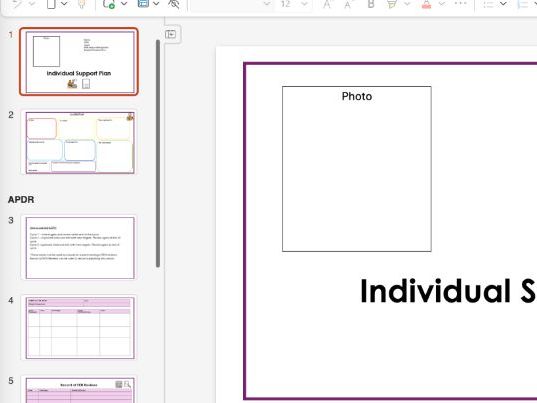Viewport: 537px width, 403px height.
Task: Open the Undo dropdown arrow
Action: pyautogui.click(x=32, y=4)
